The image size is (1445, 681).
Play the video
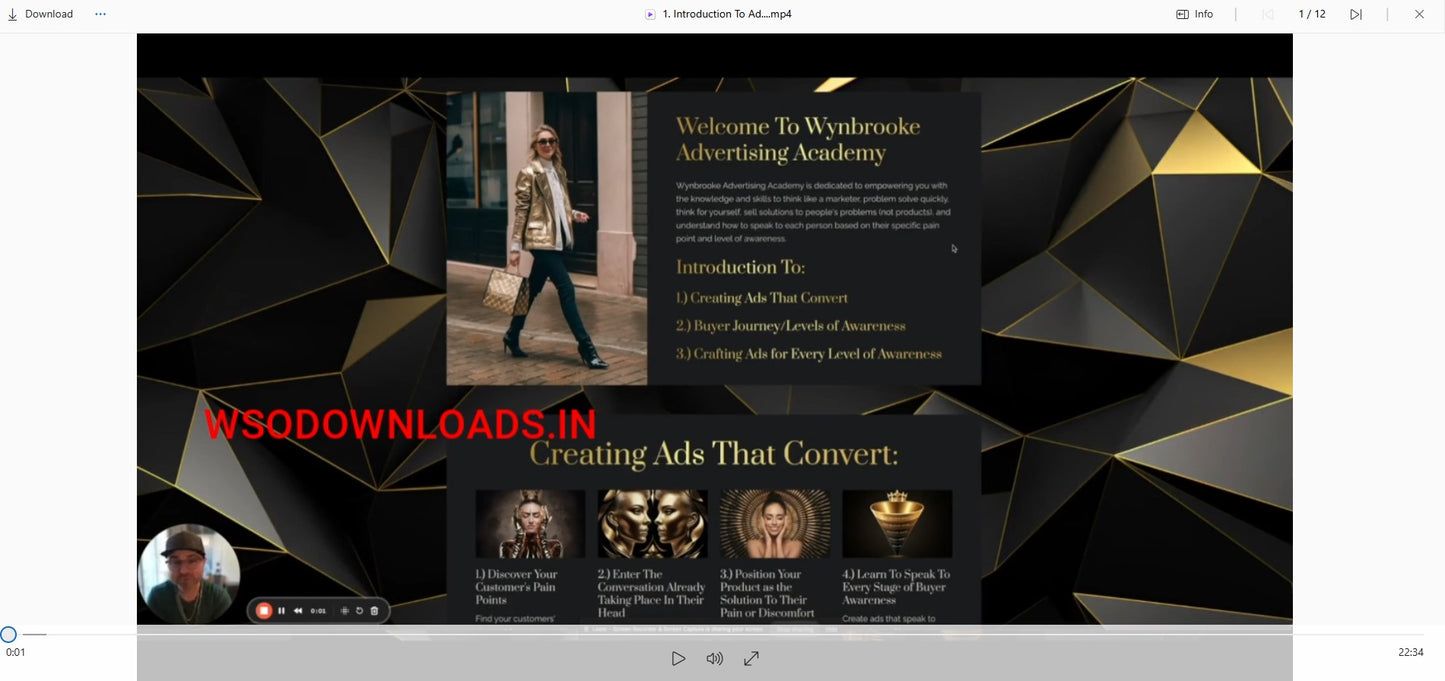click(679, 658)
